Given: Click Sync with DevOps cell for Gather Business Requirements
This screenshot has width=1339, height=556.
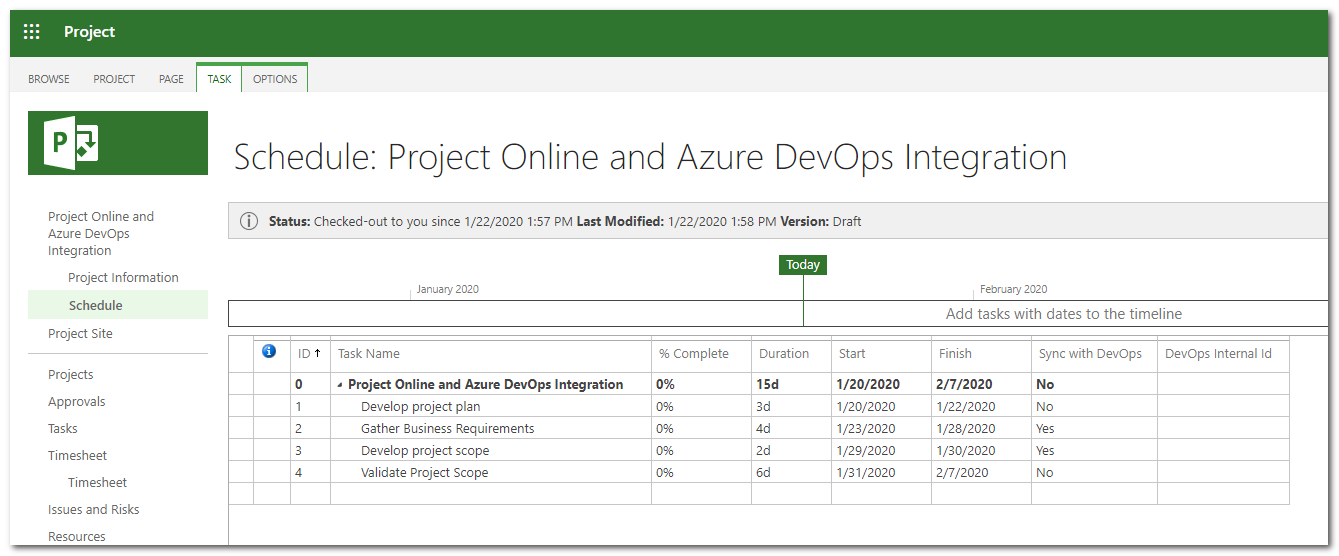Looking at the screenshot, I should [1093, 429].
